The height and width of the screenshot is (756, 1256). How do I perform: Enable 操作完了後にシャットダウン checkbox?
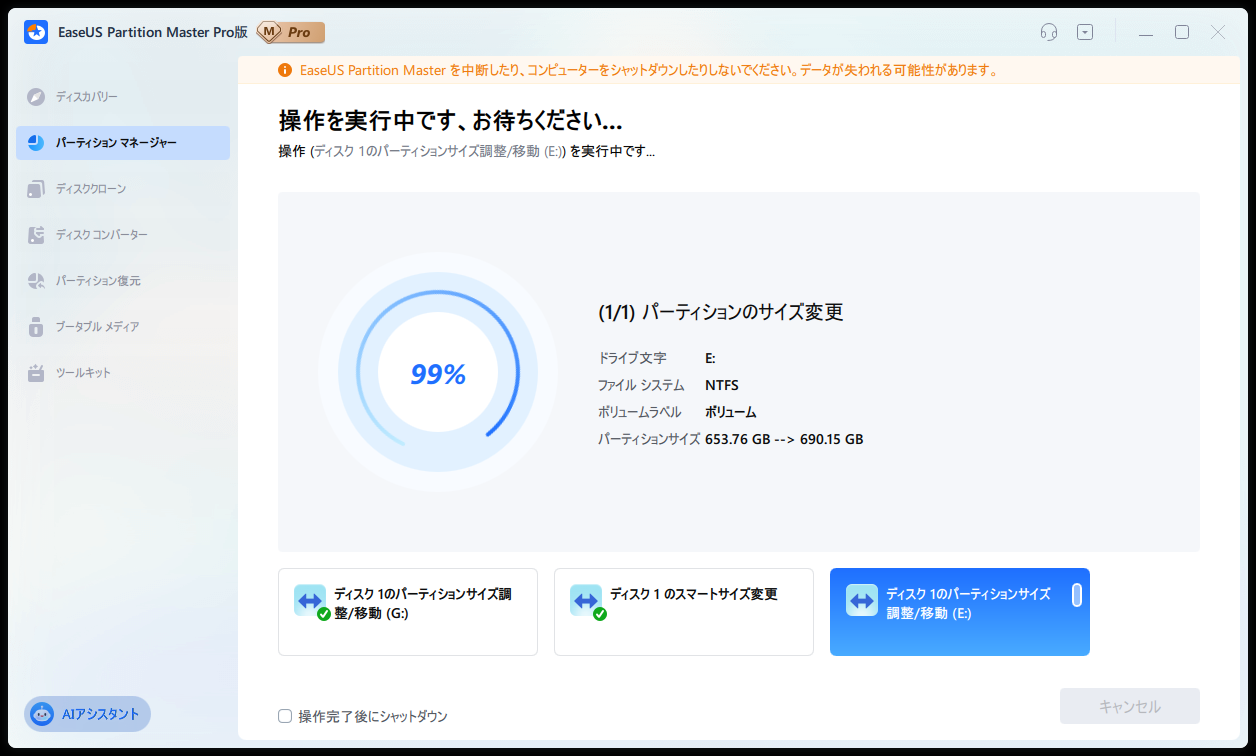[285, 716]
